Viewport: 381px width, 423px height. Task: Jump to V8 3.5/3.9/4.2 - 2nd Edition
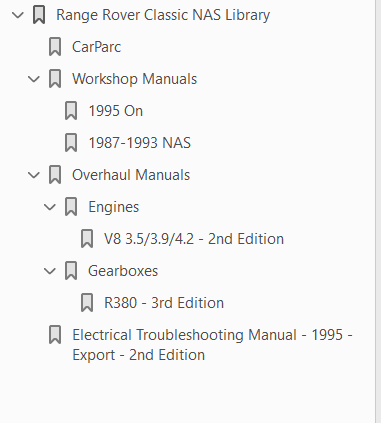tap(194, 239)
